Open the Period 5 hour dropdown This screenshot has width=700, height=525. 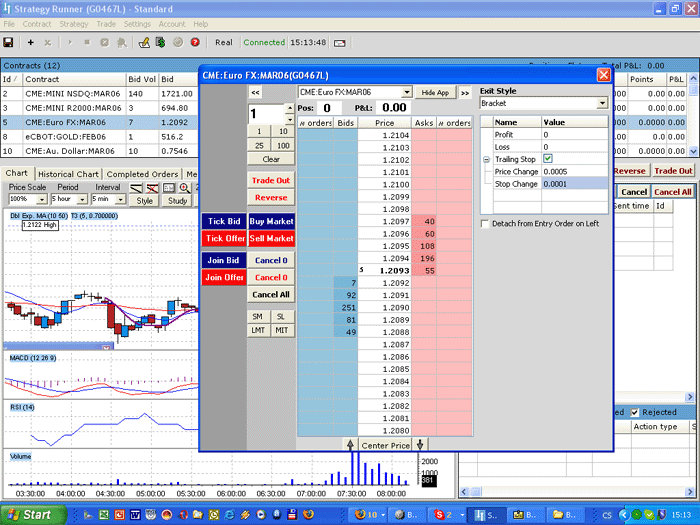click(81, 200)
